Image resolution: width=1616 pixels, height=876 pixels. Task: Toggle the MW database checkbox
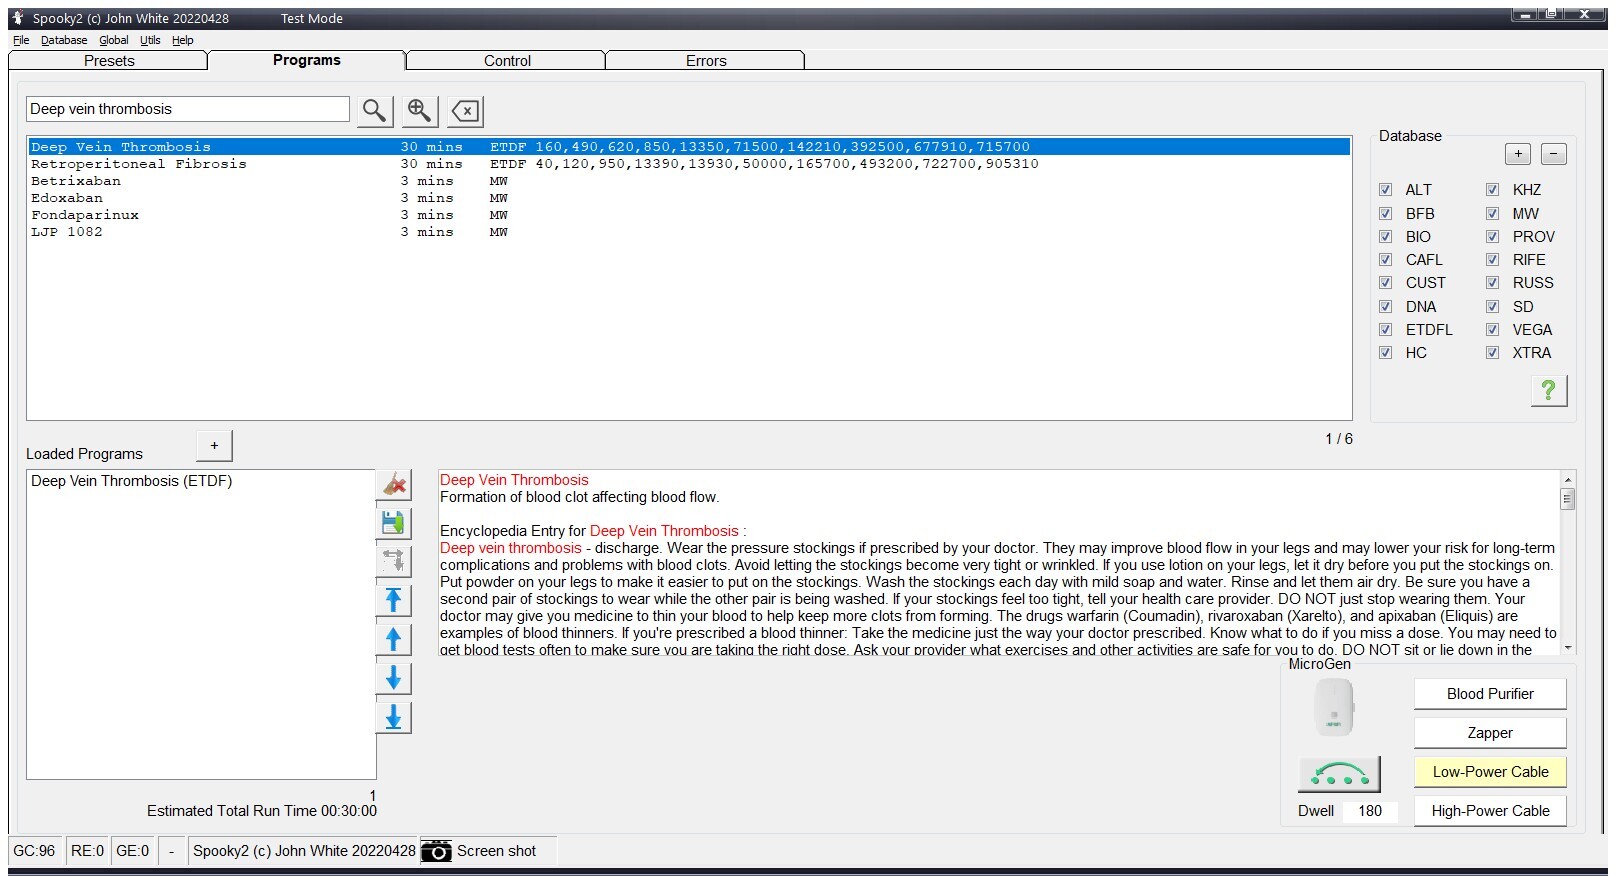point(1492,214)
